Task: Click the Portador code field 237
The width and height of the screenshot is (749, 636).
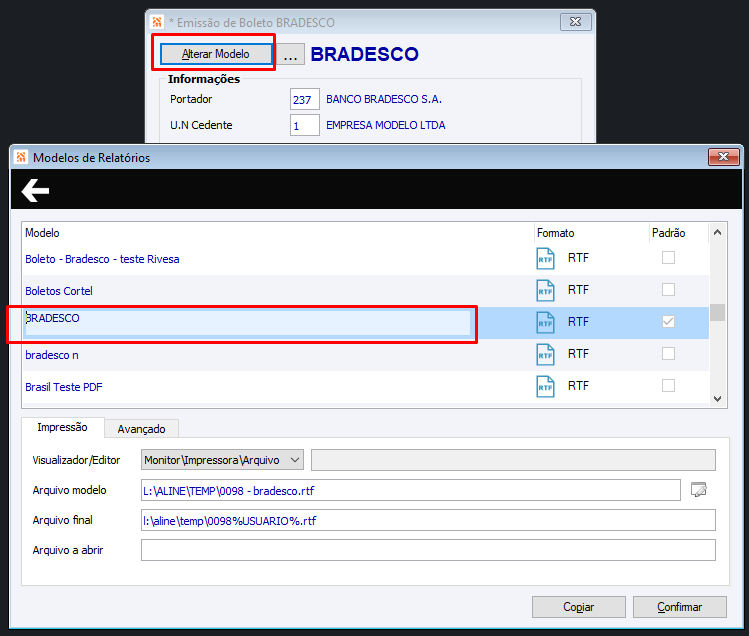Action: (x=304, y=99)
